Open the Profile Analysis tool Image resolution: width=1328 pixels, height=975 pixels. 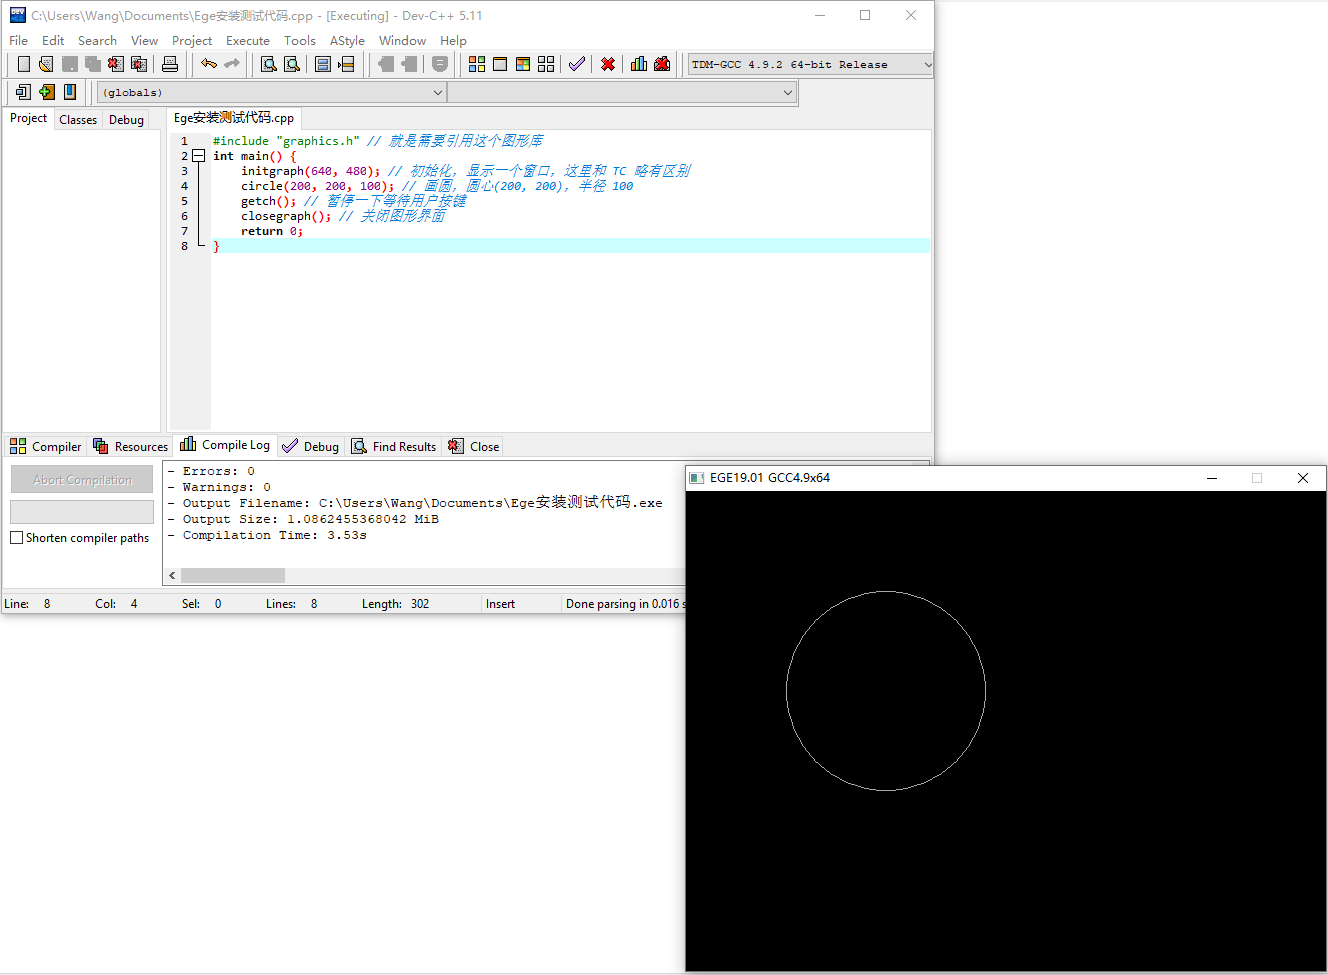coord(638,63)
